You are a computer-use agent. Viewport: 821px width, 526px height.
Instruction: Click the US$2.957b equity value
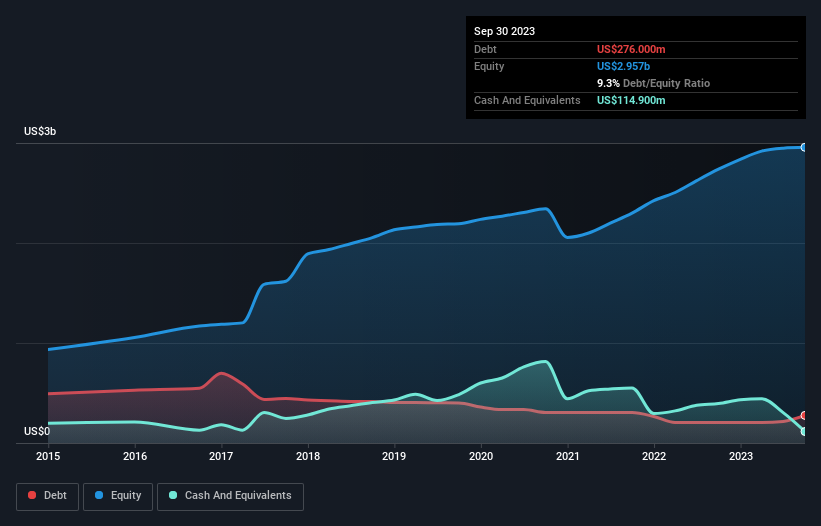coord(623,66)
